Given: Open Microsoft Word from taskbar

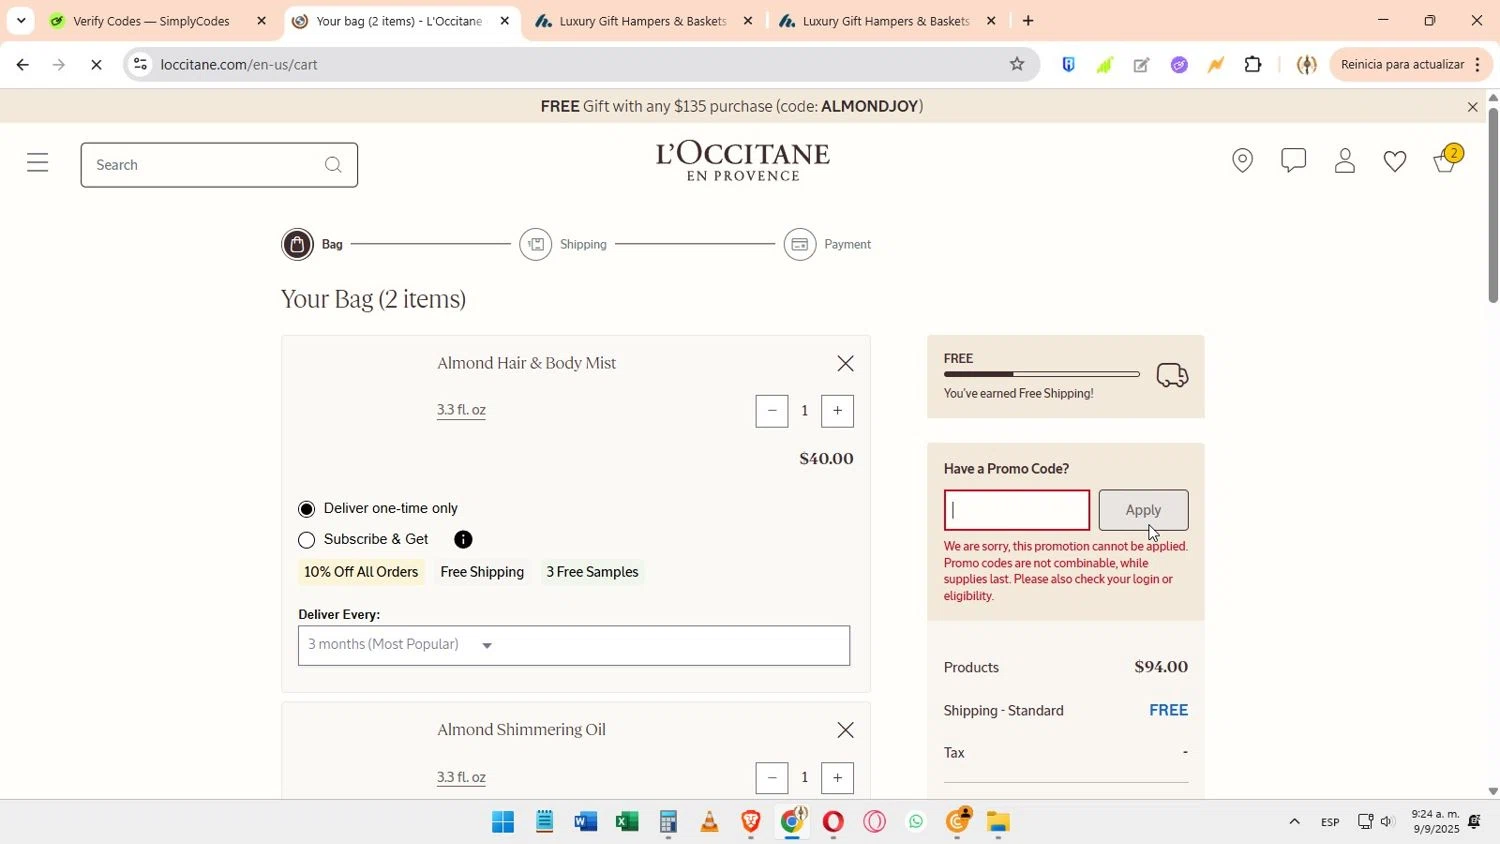Looking at the screenshot, I should pyautogui.click(x=586, y=822).
